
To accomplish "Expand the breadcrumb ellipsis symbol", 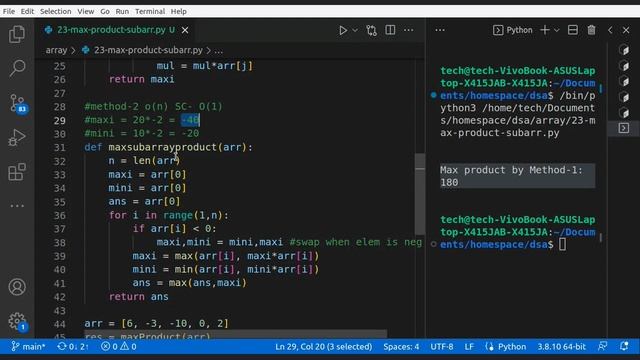I will (219, 51).
